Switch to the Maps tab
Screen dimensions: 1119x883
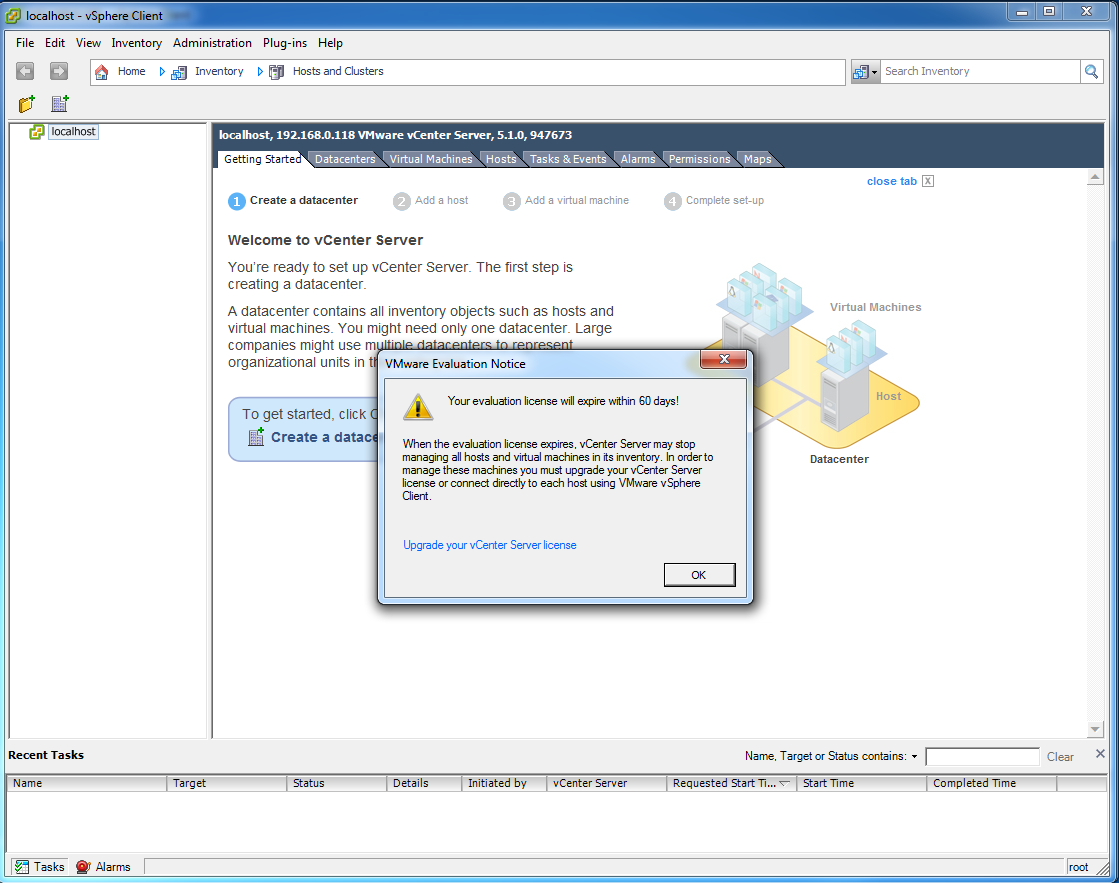[x=758, y=159]
